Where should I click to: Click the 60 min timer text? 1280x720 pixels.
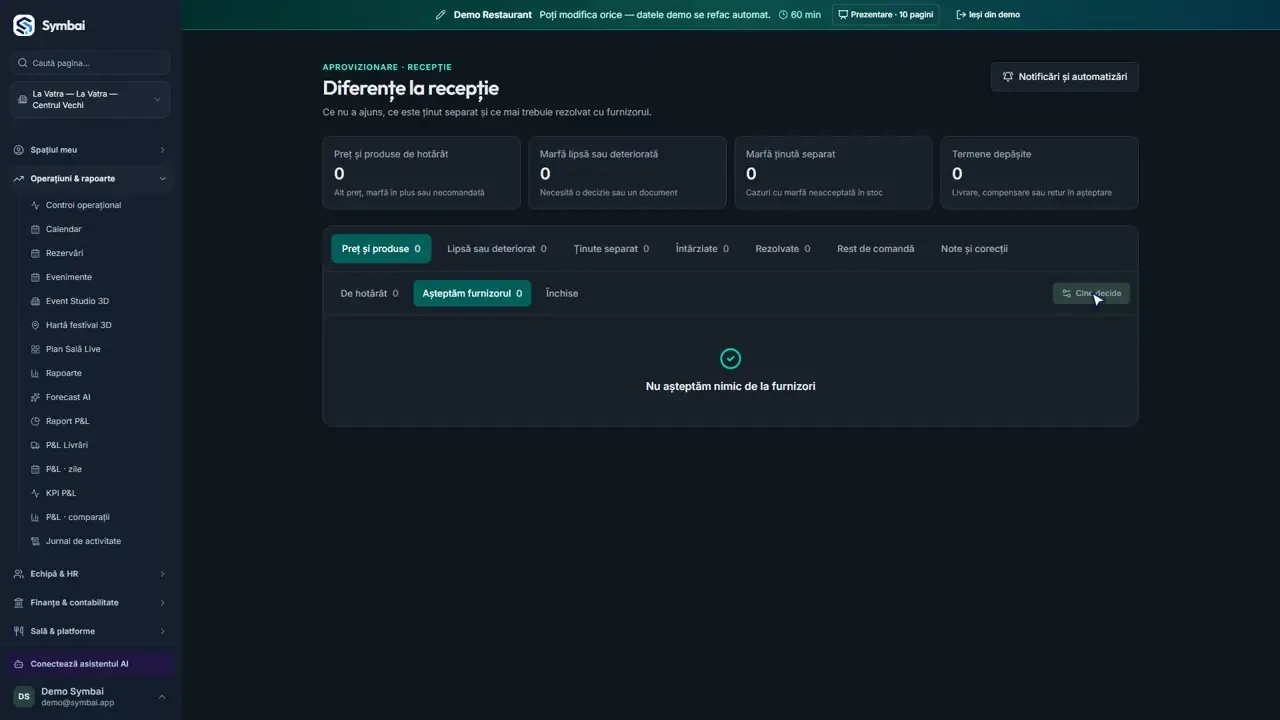click(805, 15)
